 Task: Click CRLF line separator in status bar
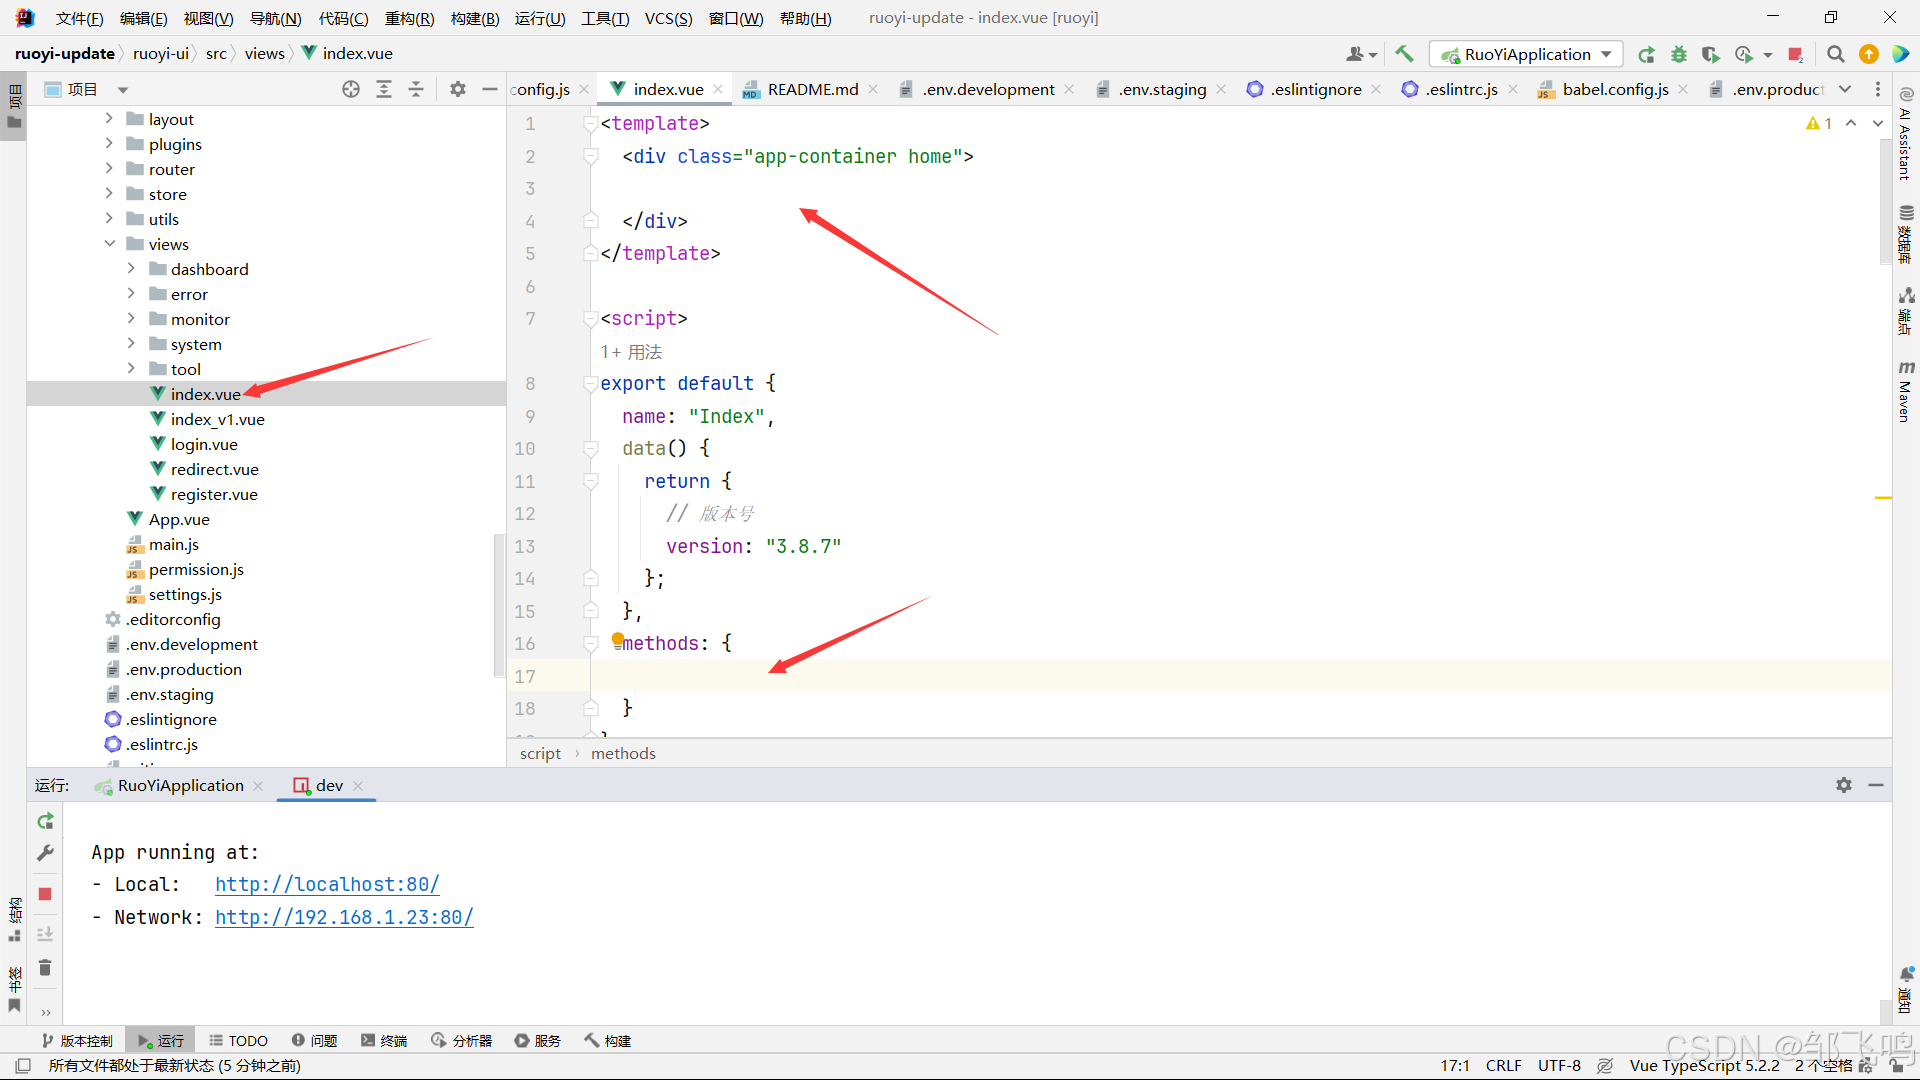(x=1503, y=1065)
